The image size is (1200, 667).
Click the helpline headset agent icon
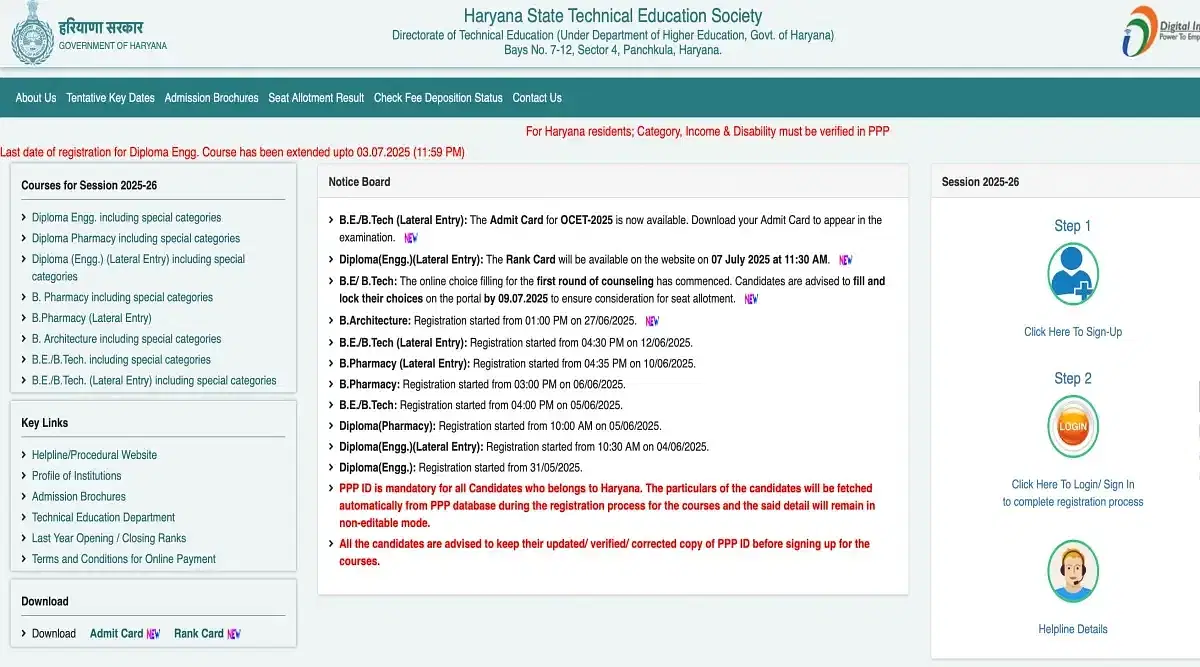coord(1073,571)
